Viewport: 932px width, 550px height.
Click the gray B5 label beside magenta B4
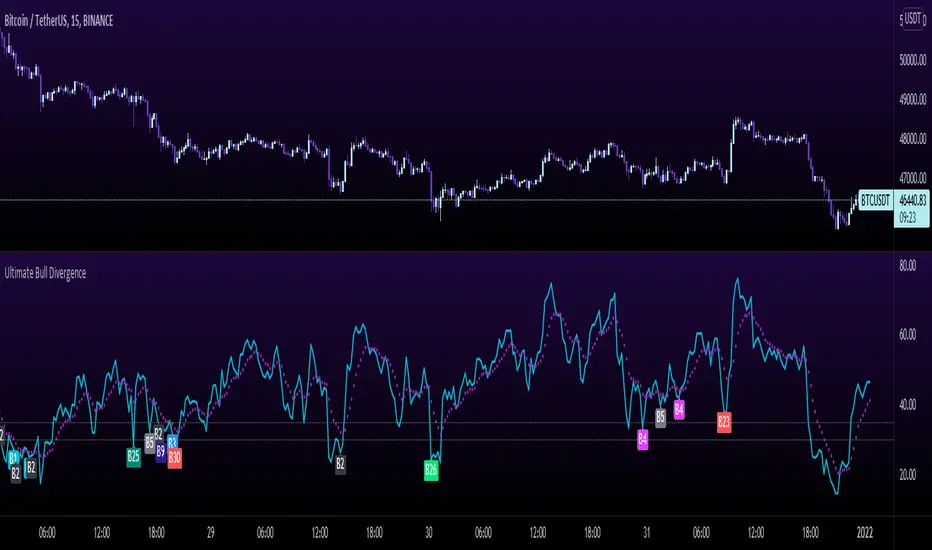point(660,417)
